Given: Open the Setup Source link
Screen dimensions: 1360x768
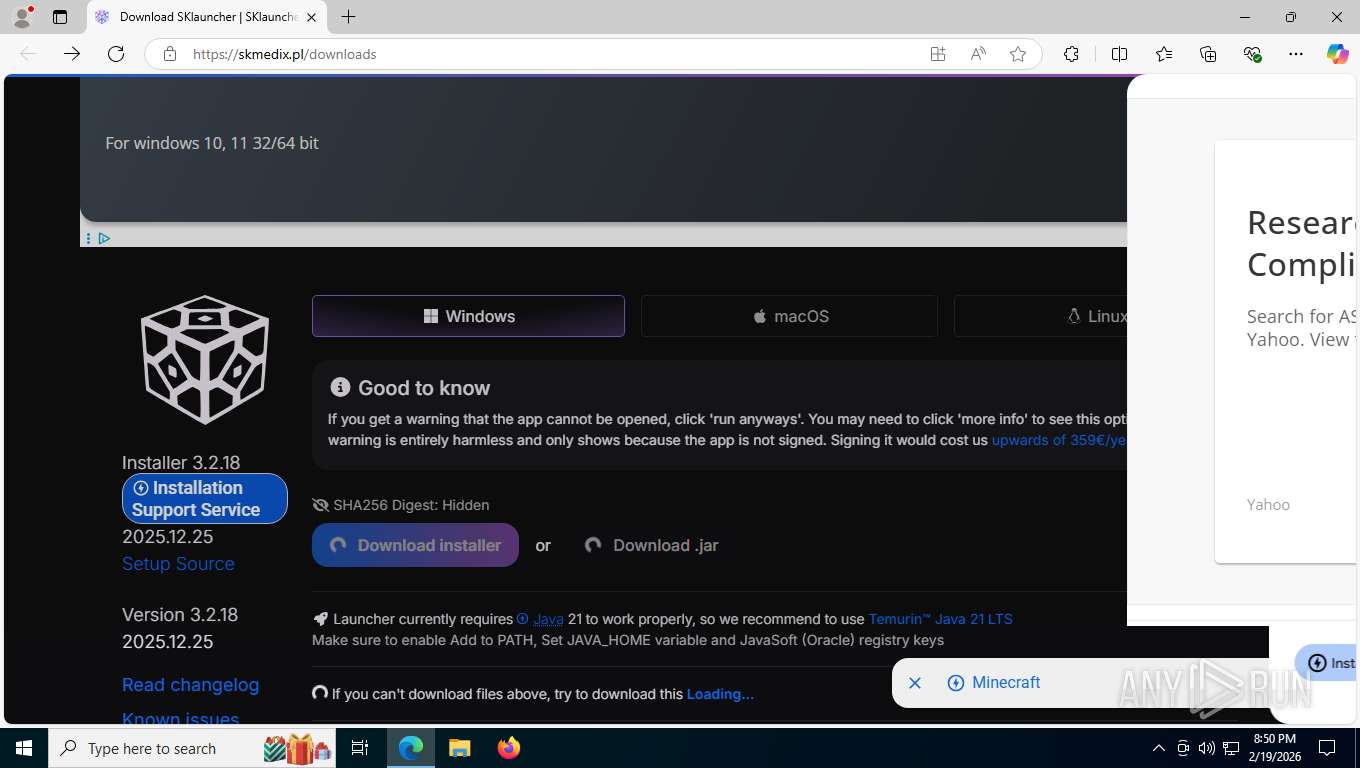Looking at the screenshot, I should click(178, 563).
